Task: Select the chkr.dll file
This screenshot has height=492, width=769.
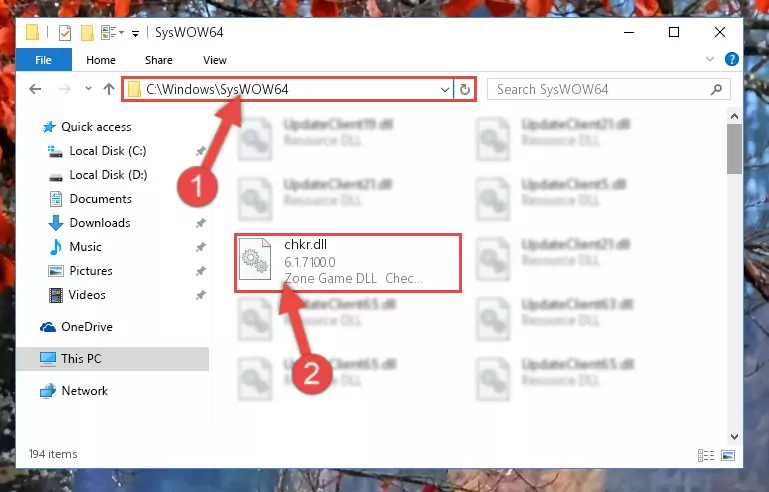Action: pyautogui.click(x=348, y=263)
